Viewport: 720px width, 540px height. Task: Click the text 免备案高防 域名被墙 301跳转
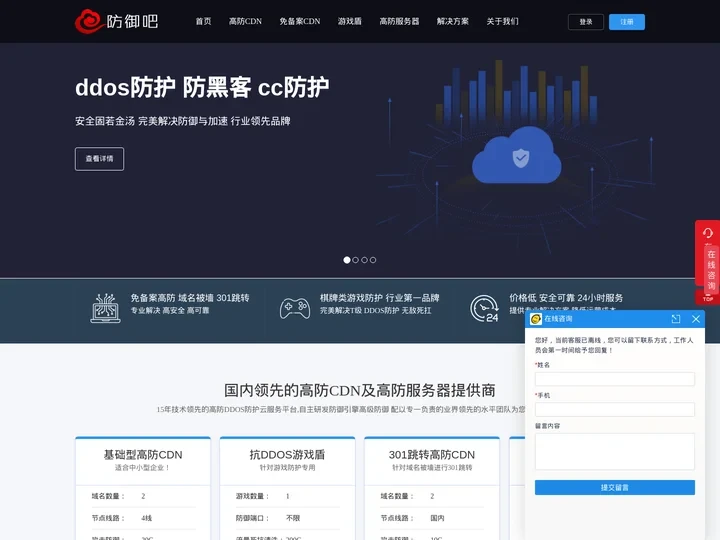point(190,298)
